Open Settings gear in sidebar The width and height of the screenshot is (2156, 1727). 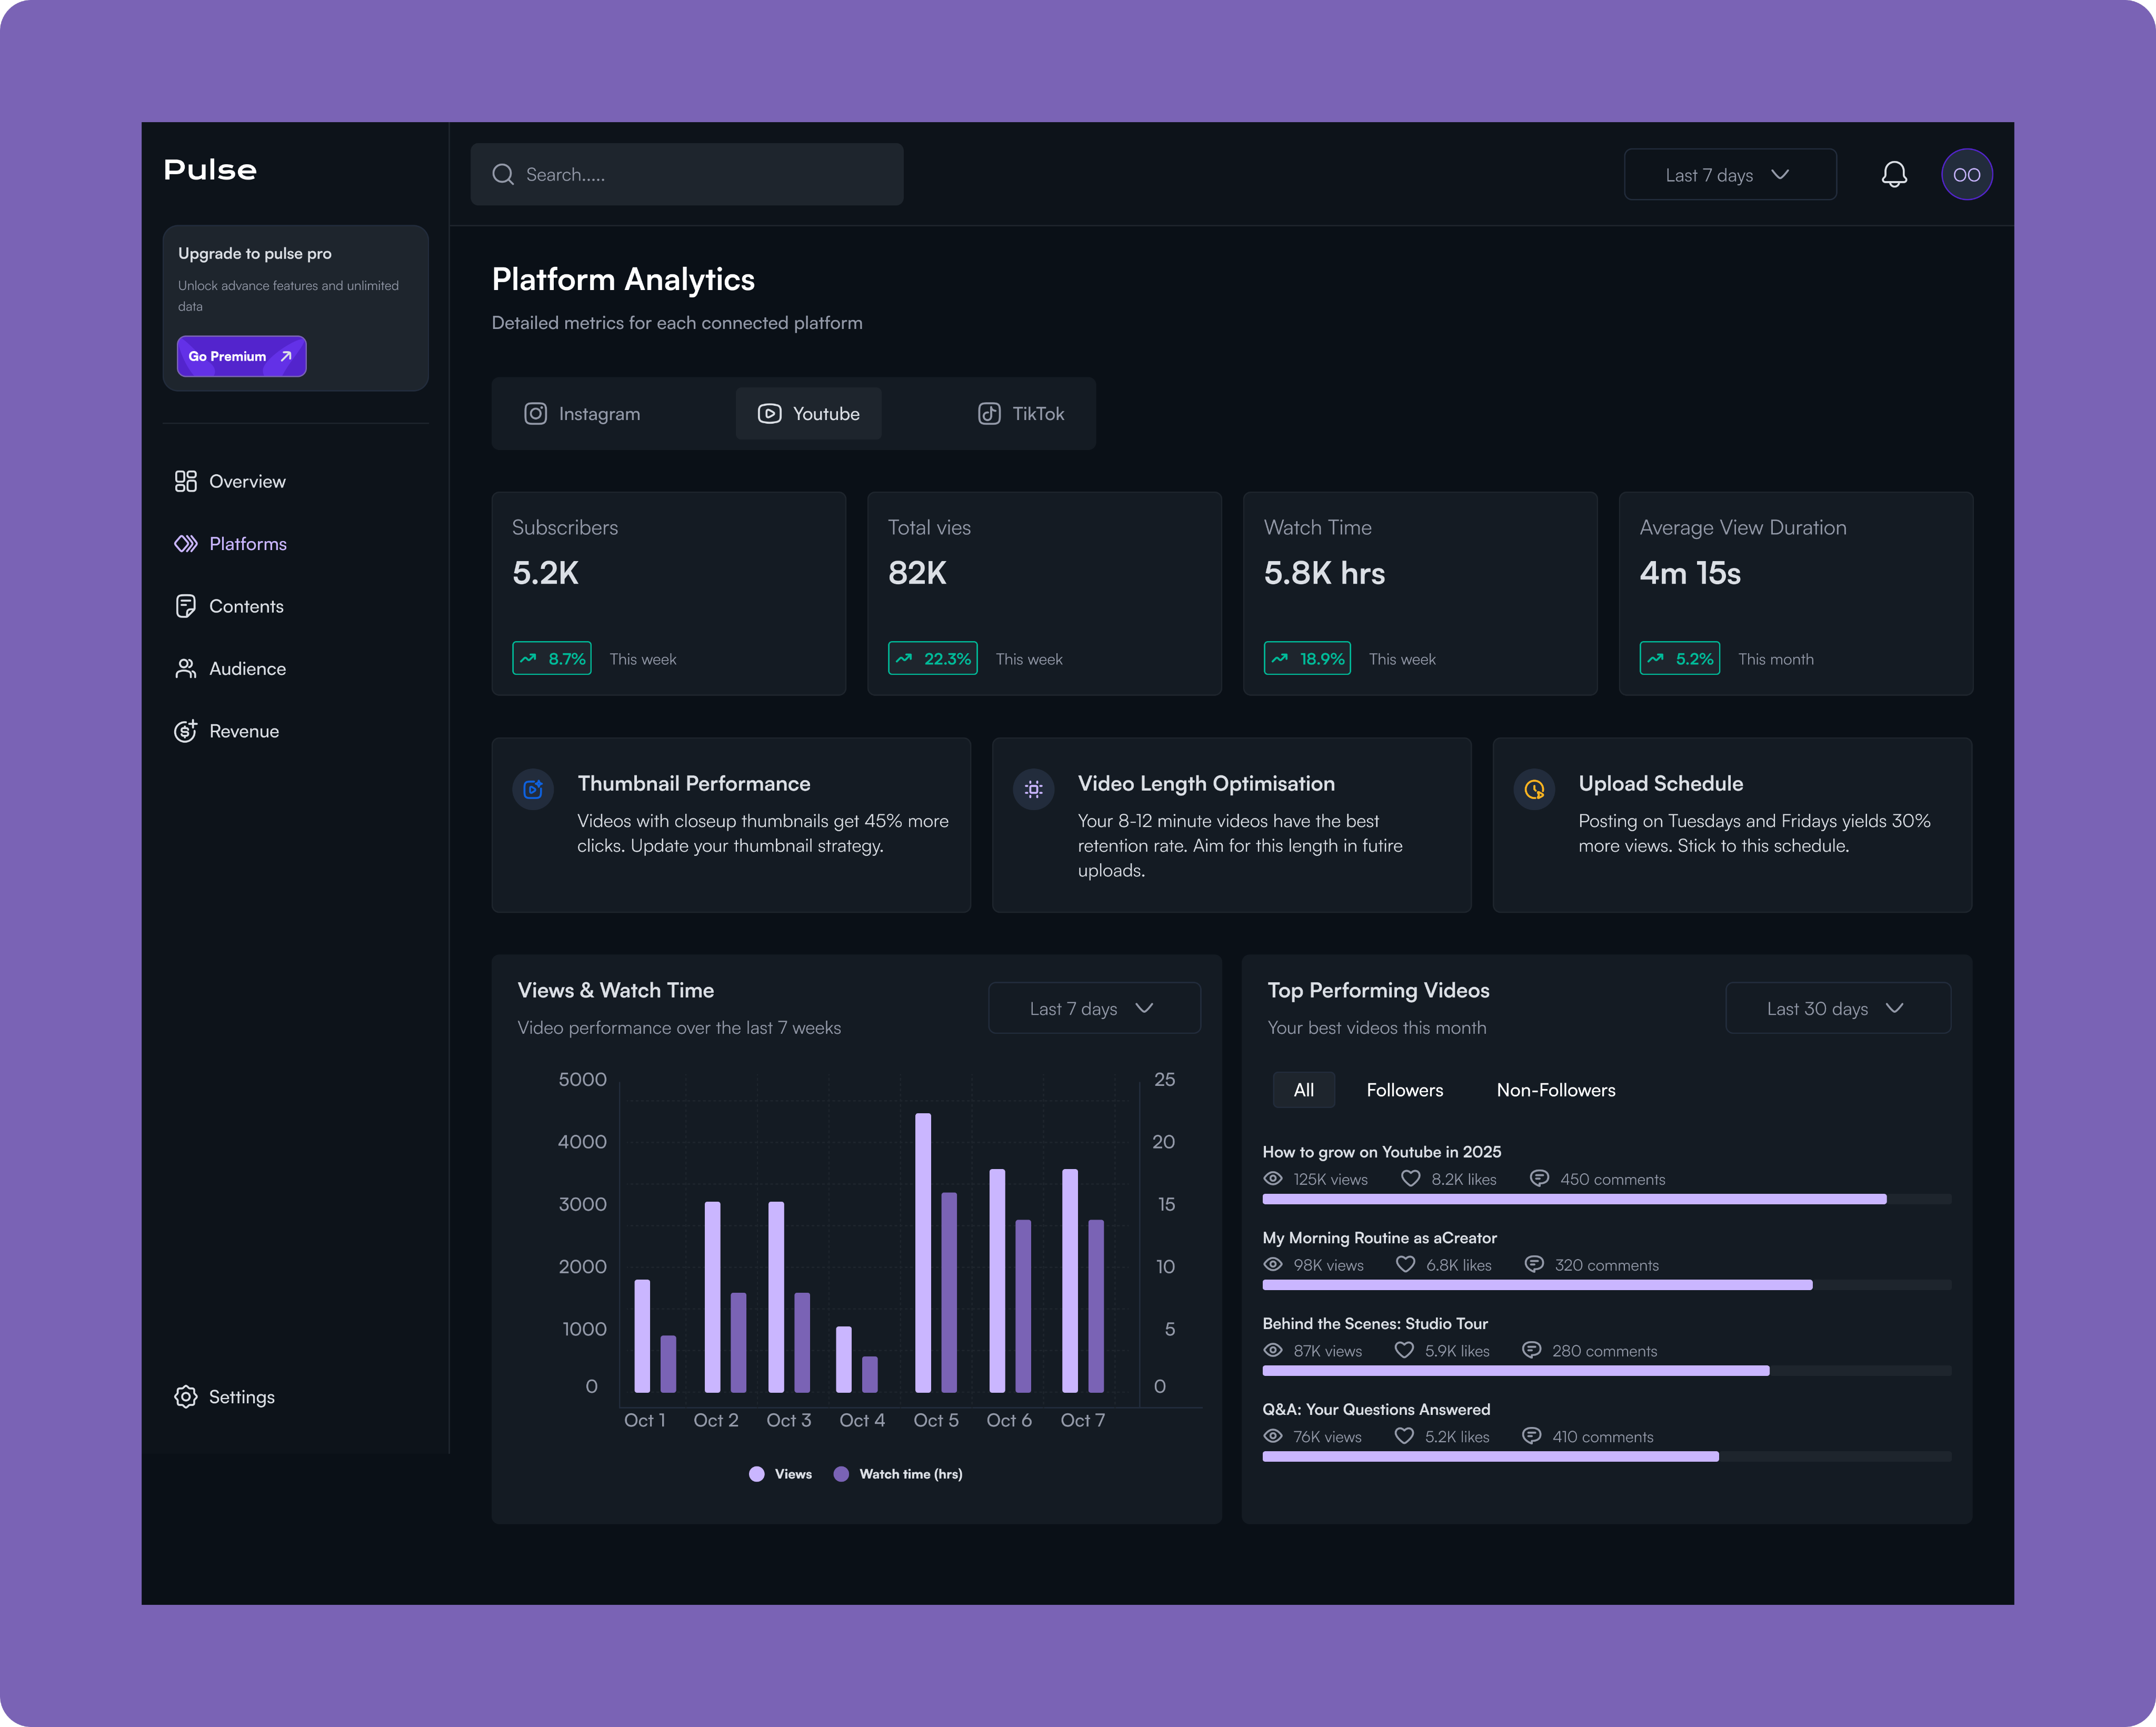(186, 1396)
